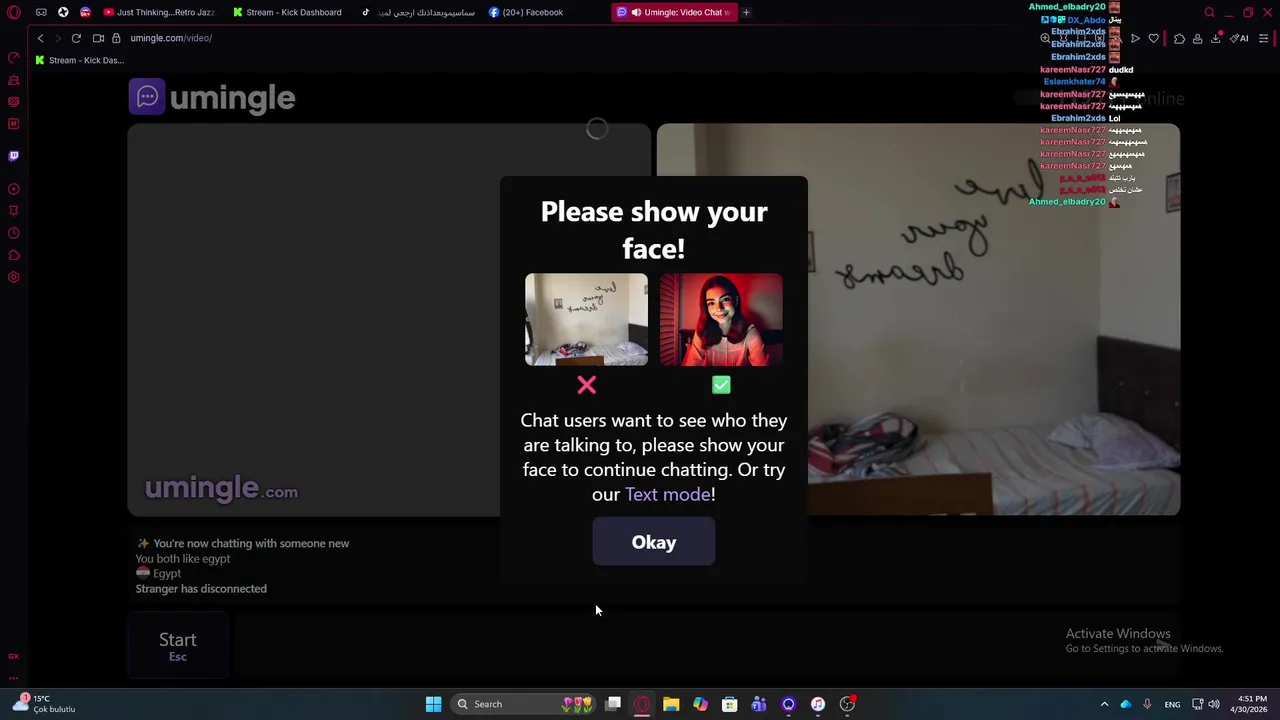1280x720 pixels.
Task: Switch to the TikTok Arabic-titled tab
Action: [x=420, y=12]
